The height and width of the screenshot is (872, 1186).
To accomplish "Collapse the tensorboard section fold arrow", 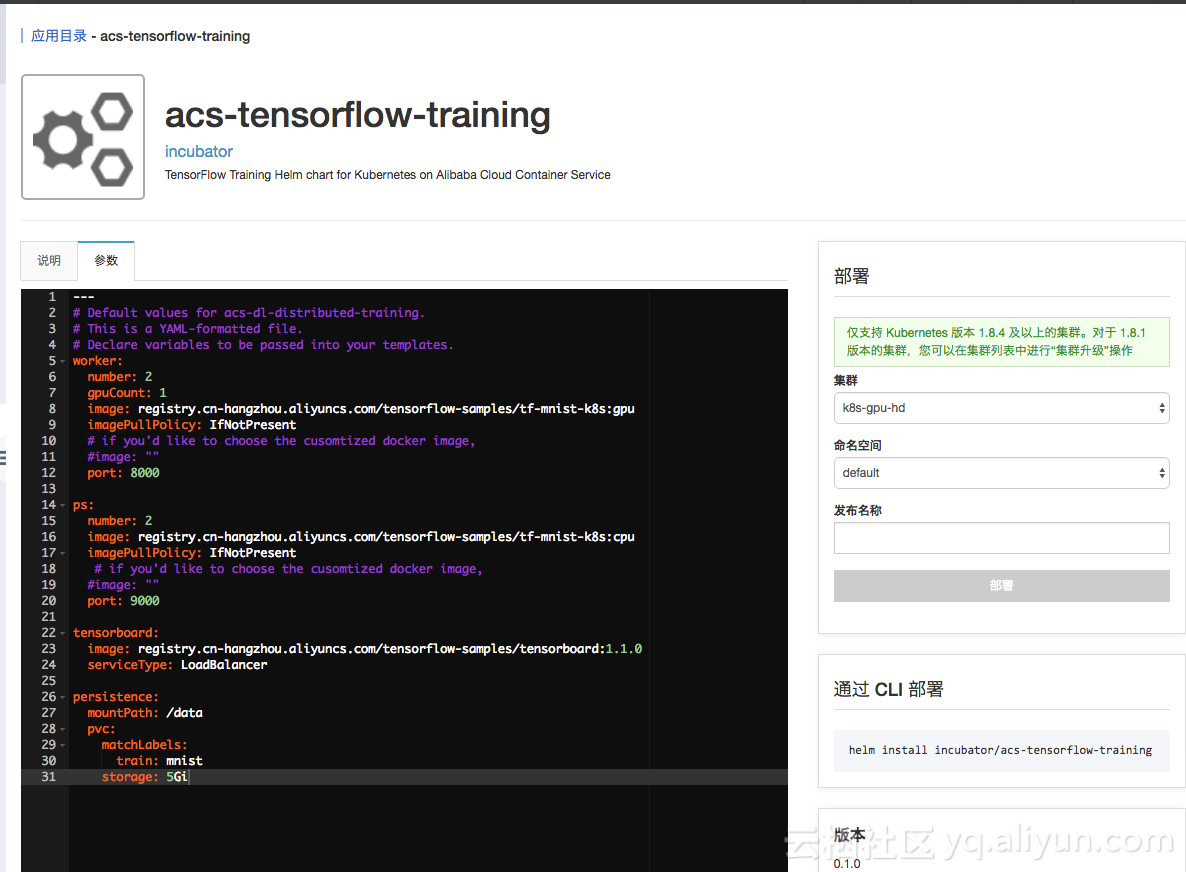I will click(63, 633).
